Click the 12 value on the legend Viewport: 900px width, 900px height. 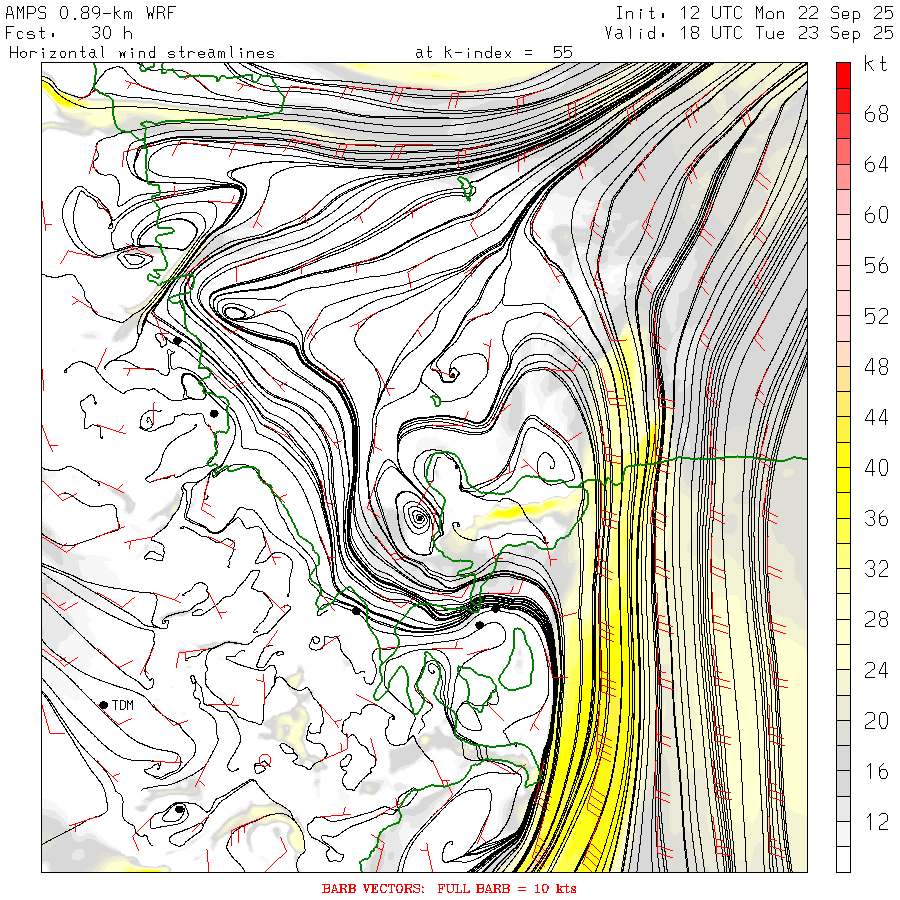pyautogui.click(x=876, y=822)
